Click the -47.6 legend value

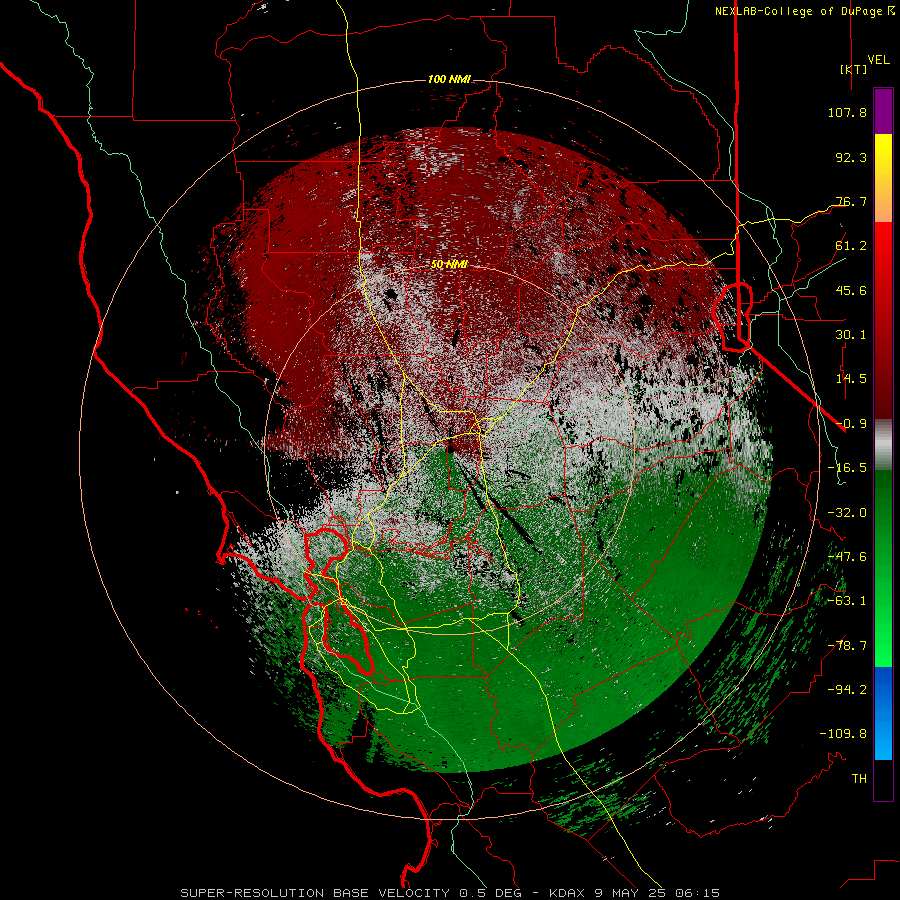tap(847, 557)
